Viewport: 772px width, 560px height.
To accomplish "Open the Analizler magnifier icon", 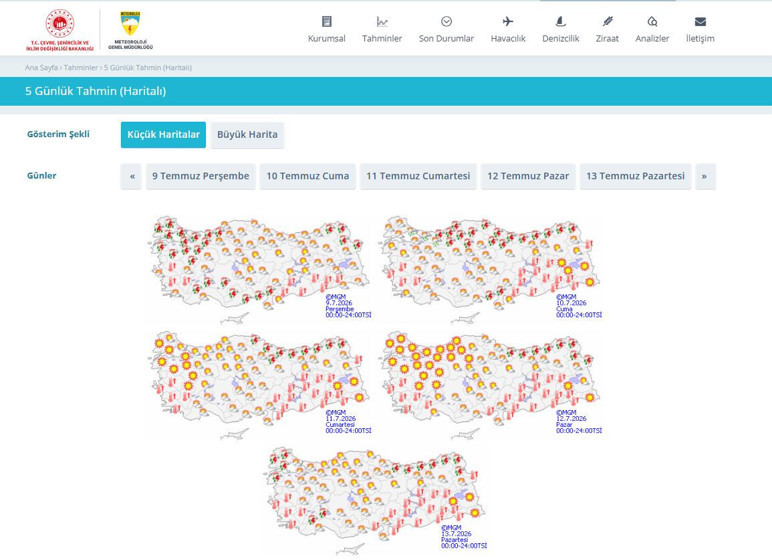I will (652, 22).
